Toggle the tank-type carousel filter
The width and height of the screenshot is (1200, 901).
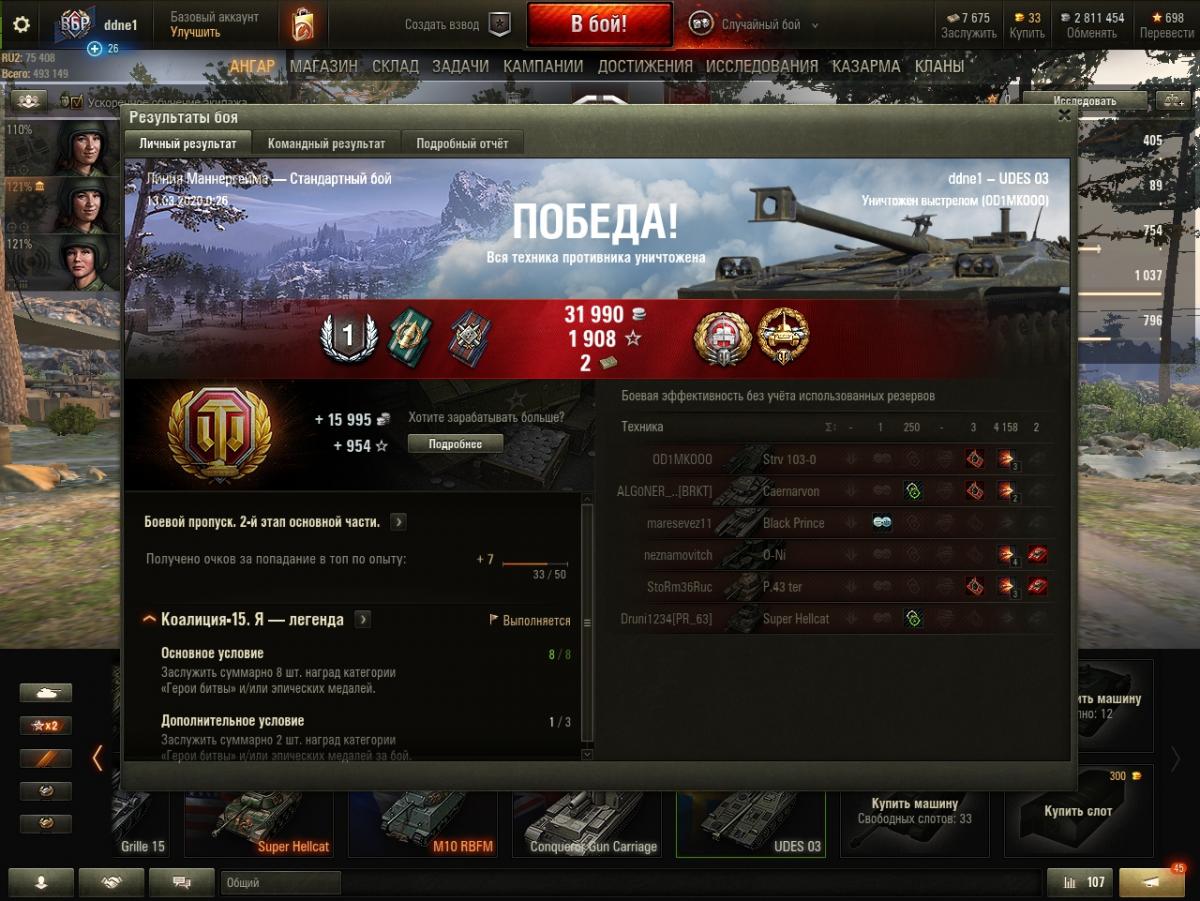pyautogui.click(x=46, y=692)
